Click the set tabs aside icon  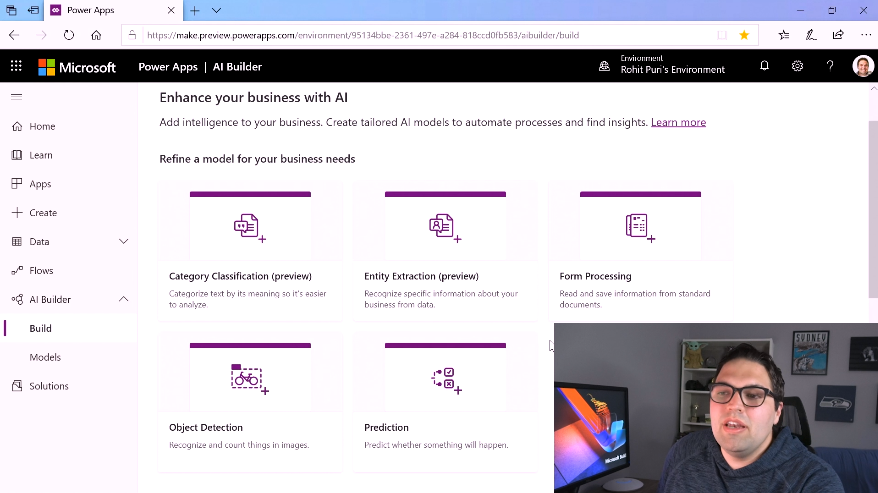[x=34, y=10]
